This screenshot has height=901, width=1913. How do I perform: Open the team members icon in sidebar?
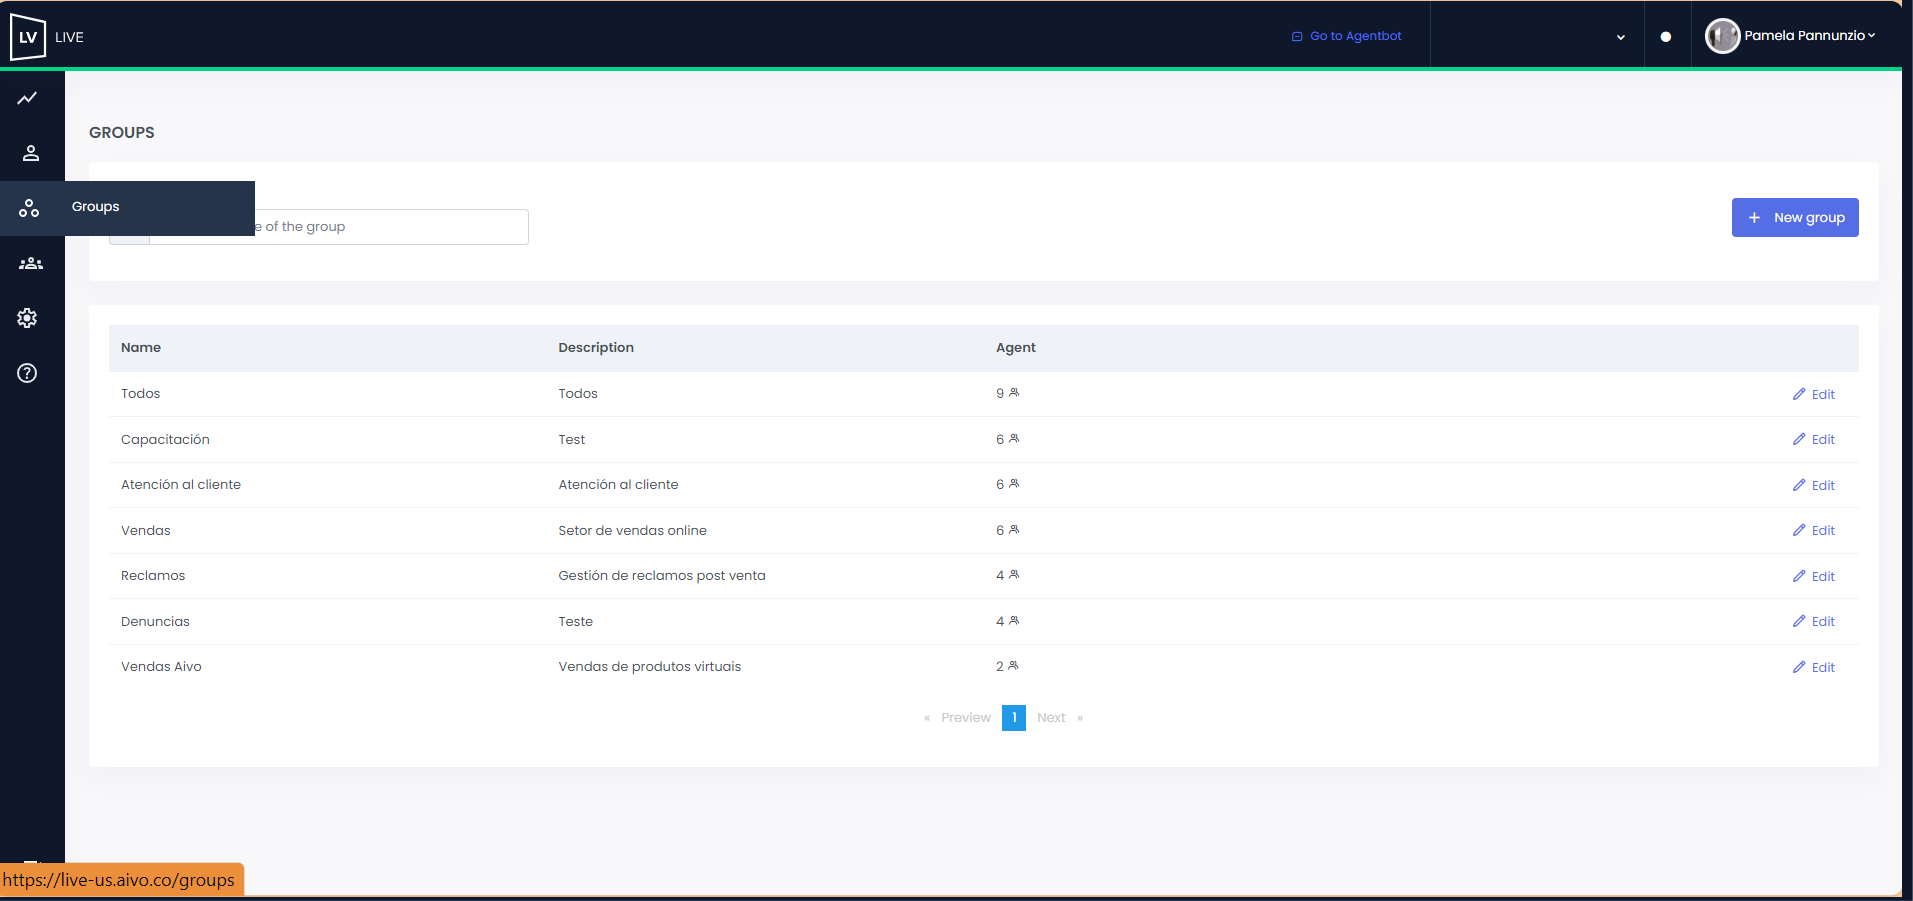30,263
